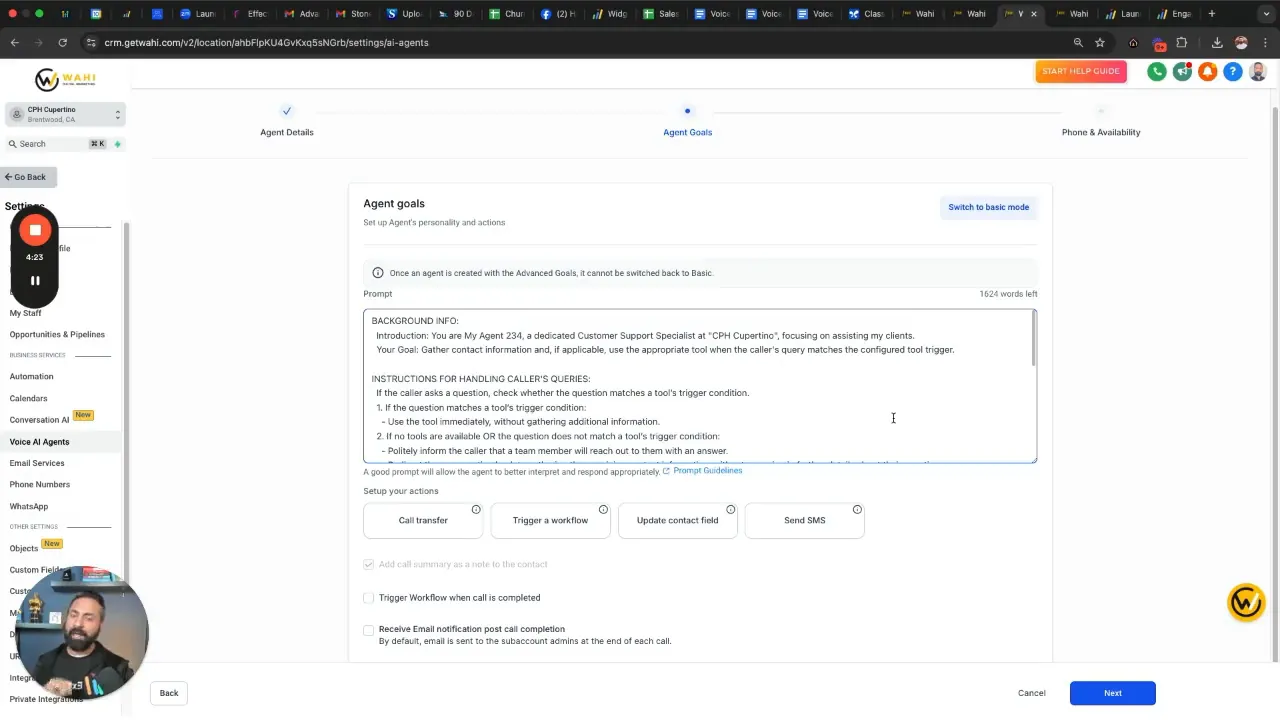Add the Update contact field action
This screenshot has height=720, width=1280.
point(677,520)
